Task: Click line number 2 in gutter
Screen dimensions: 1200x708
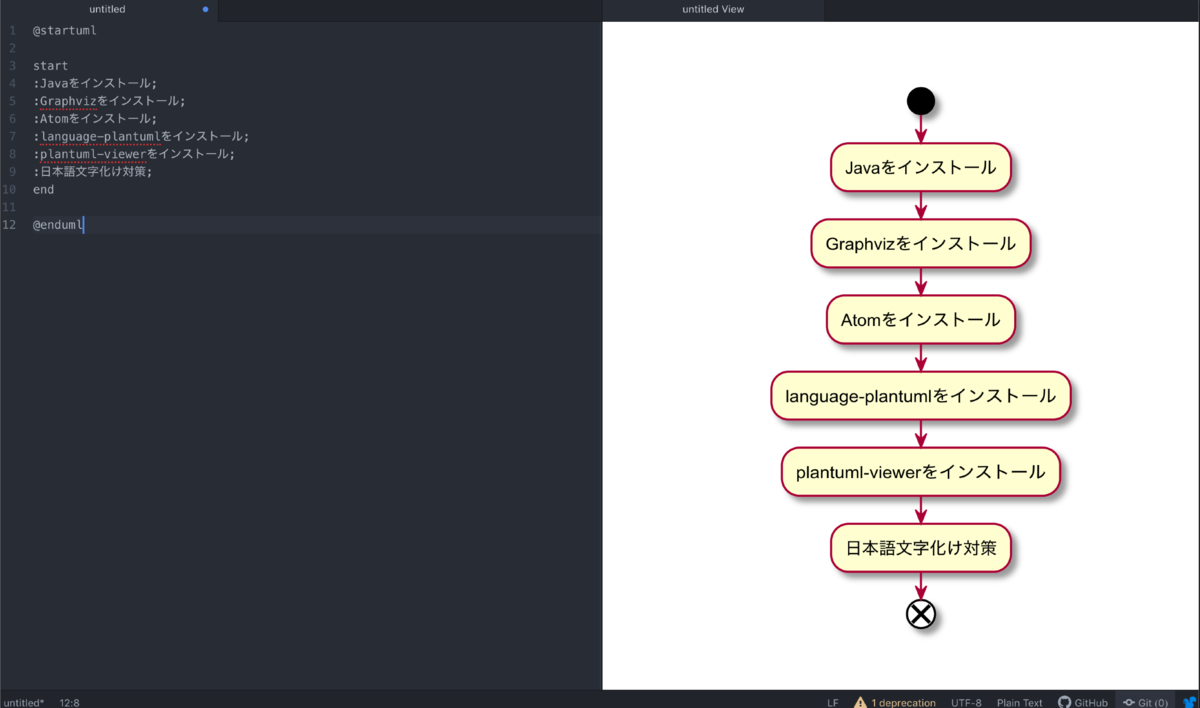Action: [13, 48]
